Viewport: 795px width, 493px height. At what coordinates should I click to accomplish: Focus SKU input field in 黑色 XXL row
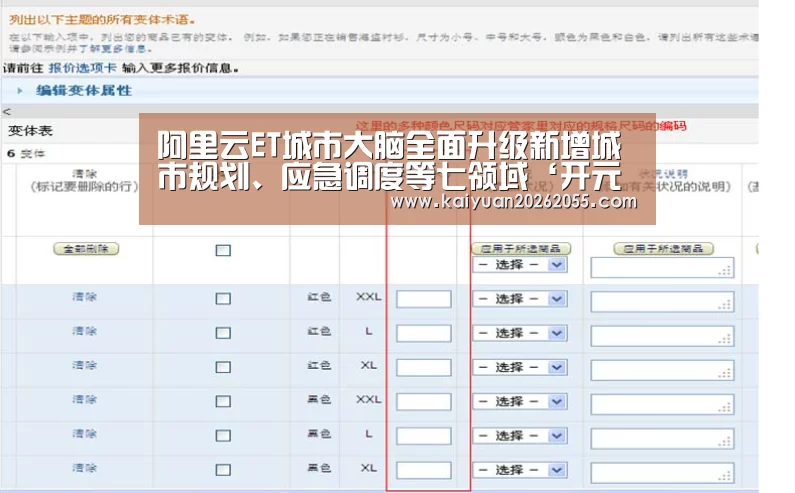(x=424, y=402)
